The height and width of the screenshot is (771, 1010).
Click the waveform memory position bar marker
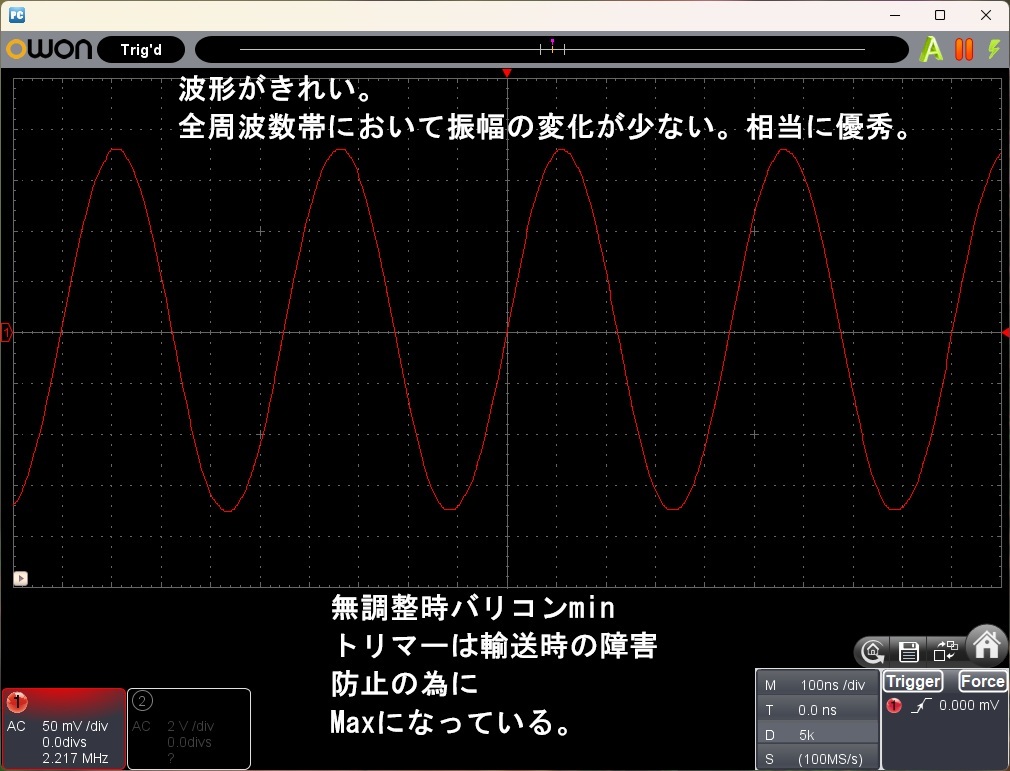tap(553, 46)
